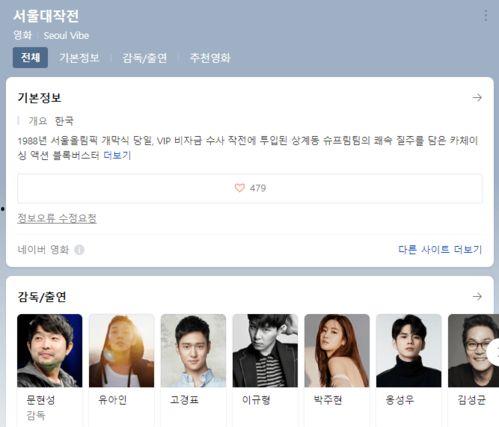Switch to the 기본정보 tab

tap(79, 58)
